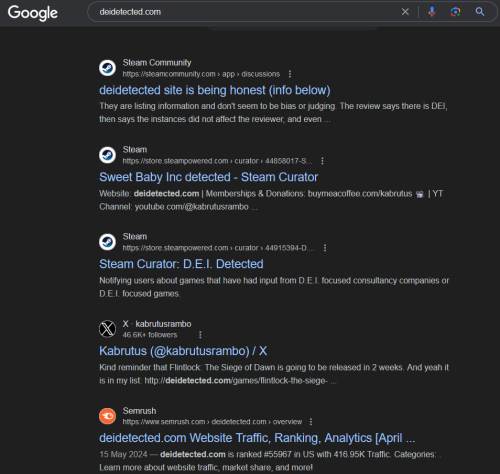
Task: Click the magnifying glass search button
Action: click(480, 12)
